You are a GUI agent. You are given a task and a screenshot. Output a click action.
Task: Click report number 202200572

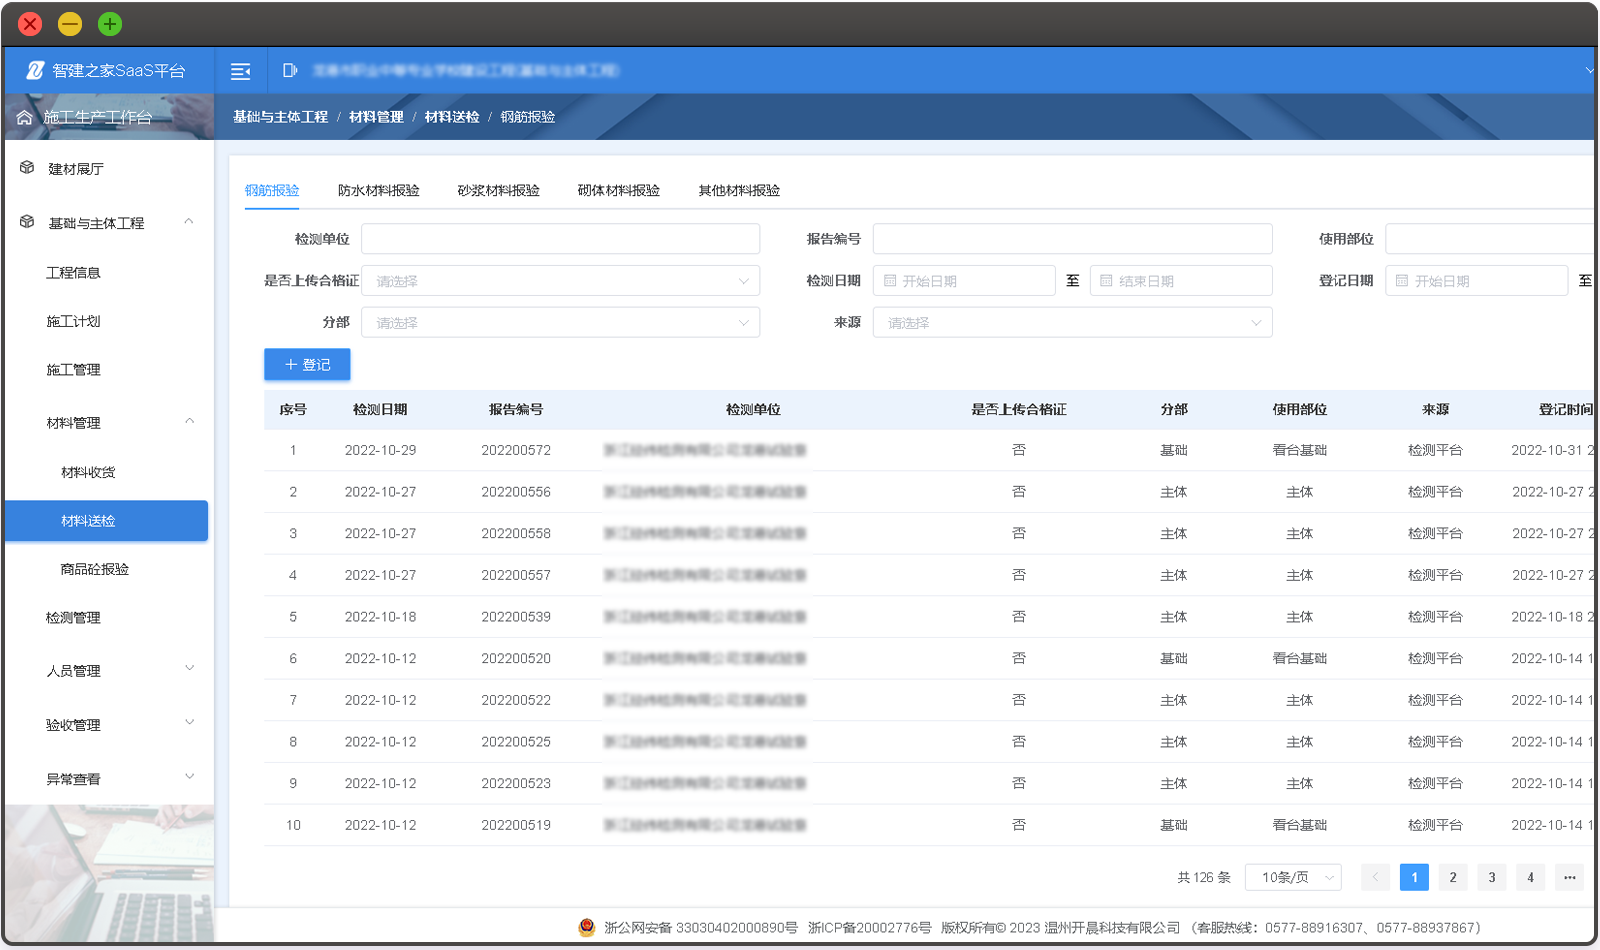516,451
